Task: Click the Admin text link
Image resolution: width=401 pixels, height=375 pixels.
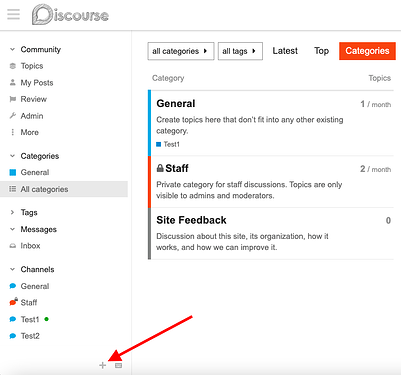Action: [32, 116]
